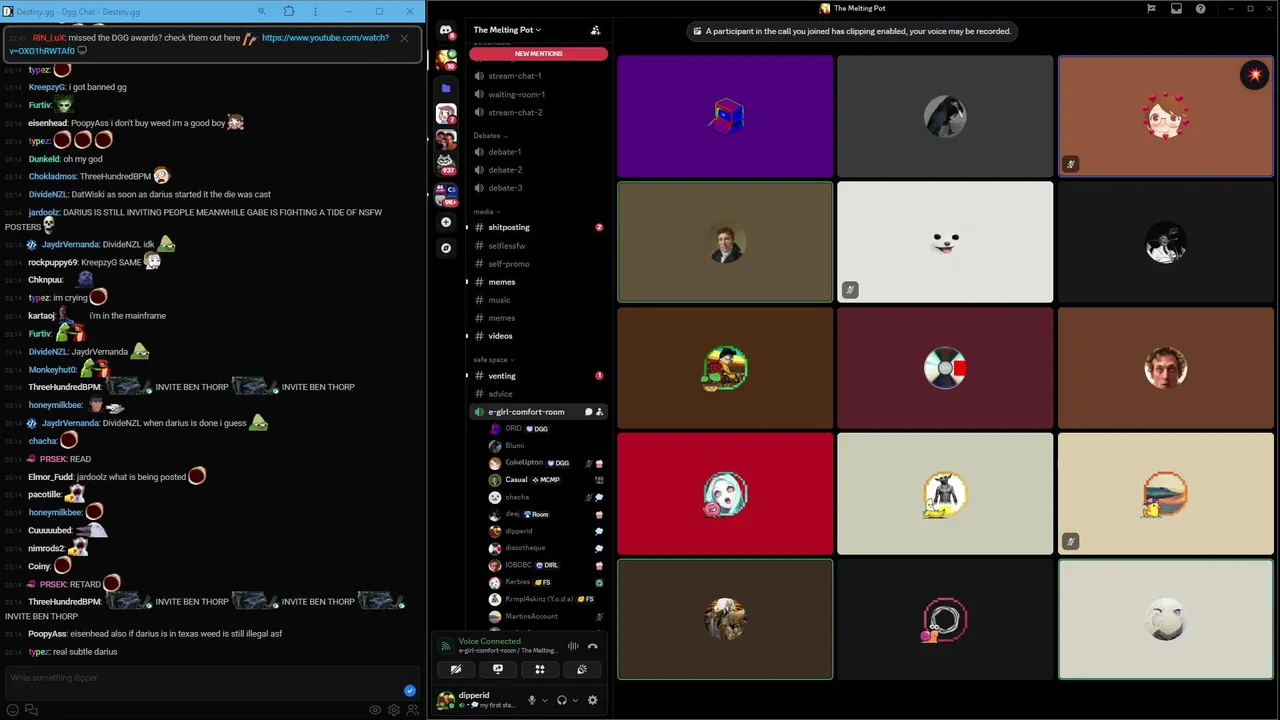Screen dimensions: 1280x720
Task: Select CokeUpton in voice member list
Action: pos(546,463)
